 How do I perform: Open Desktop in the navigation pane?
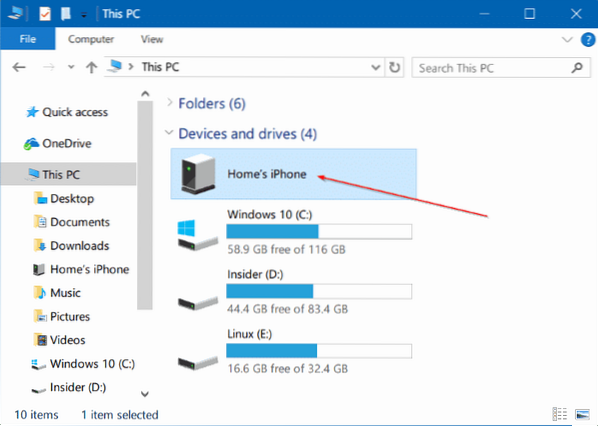point(72,199)
